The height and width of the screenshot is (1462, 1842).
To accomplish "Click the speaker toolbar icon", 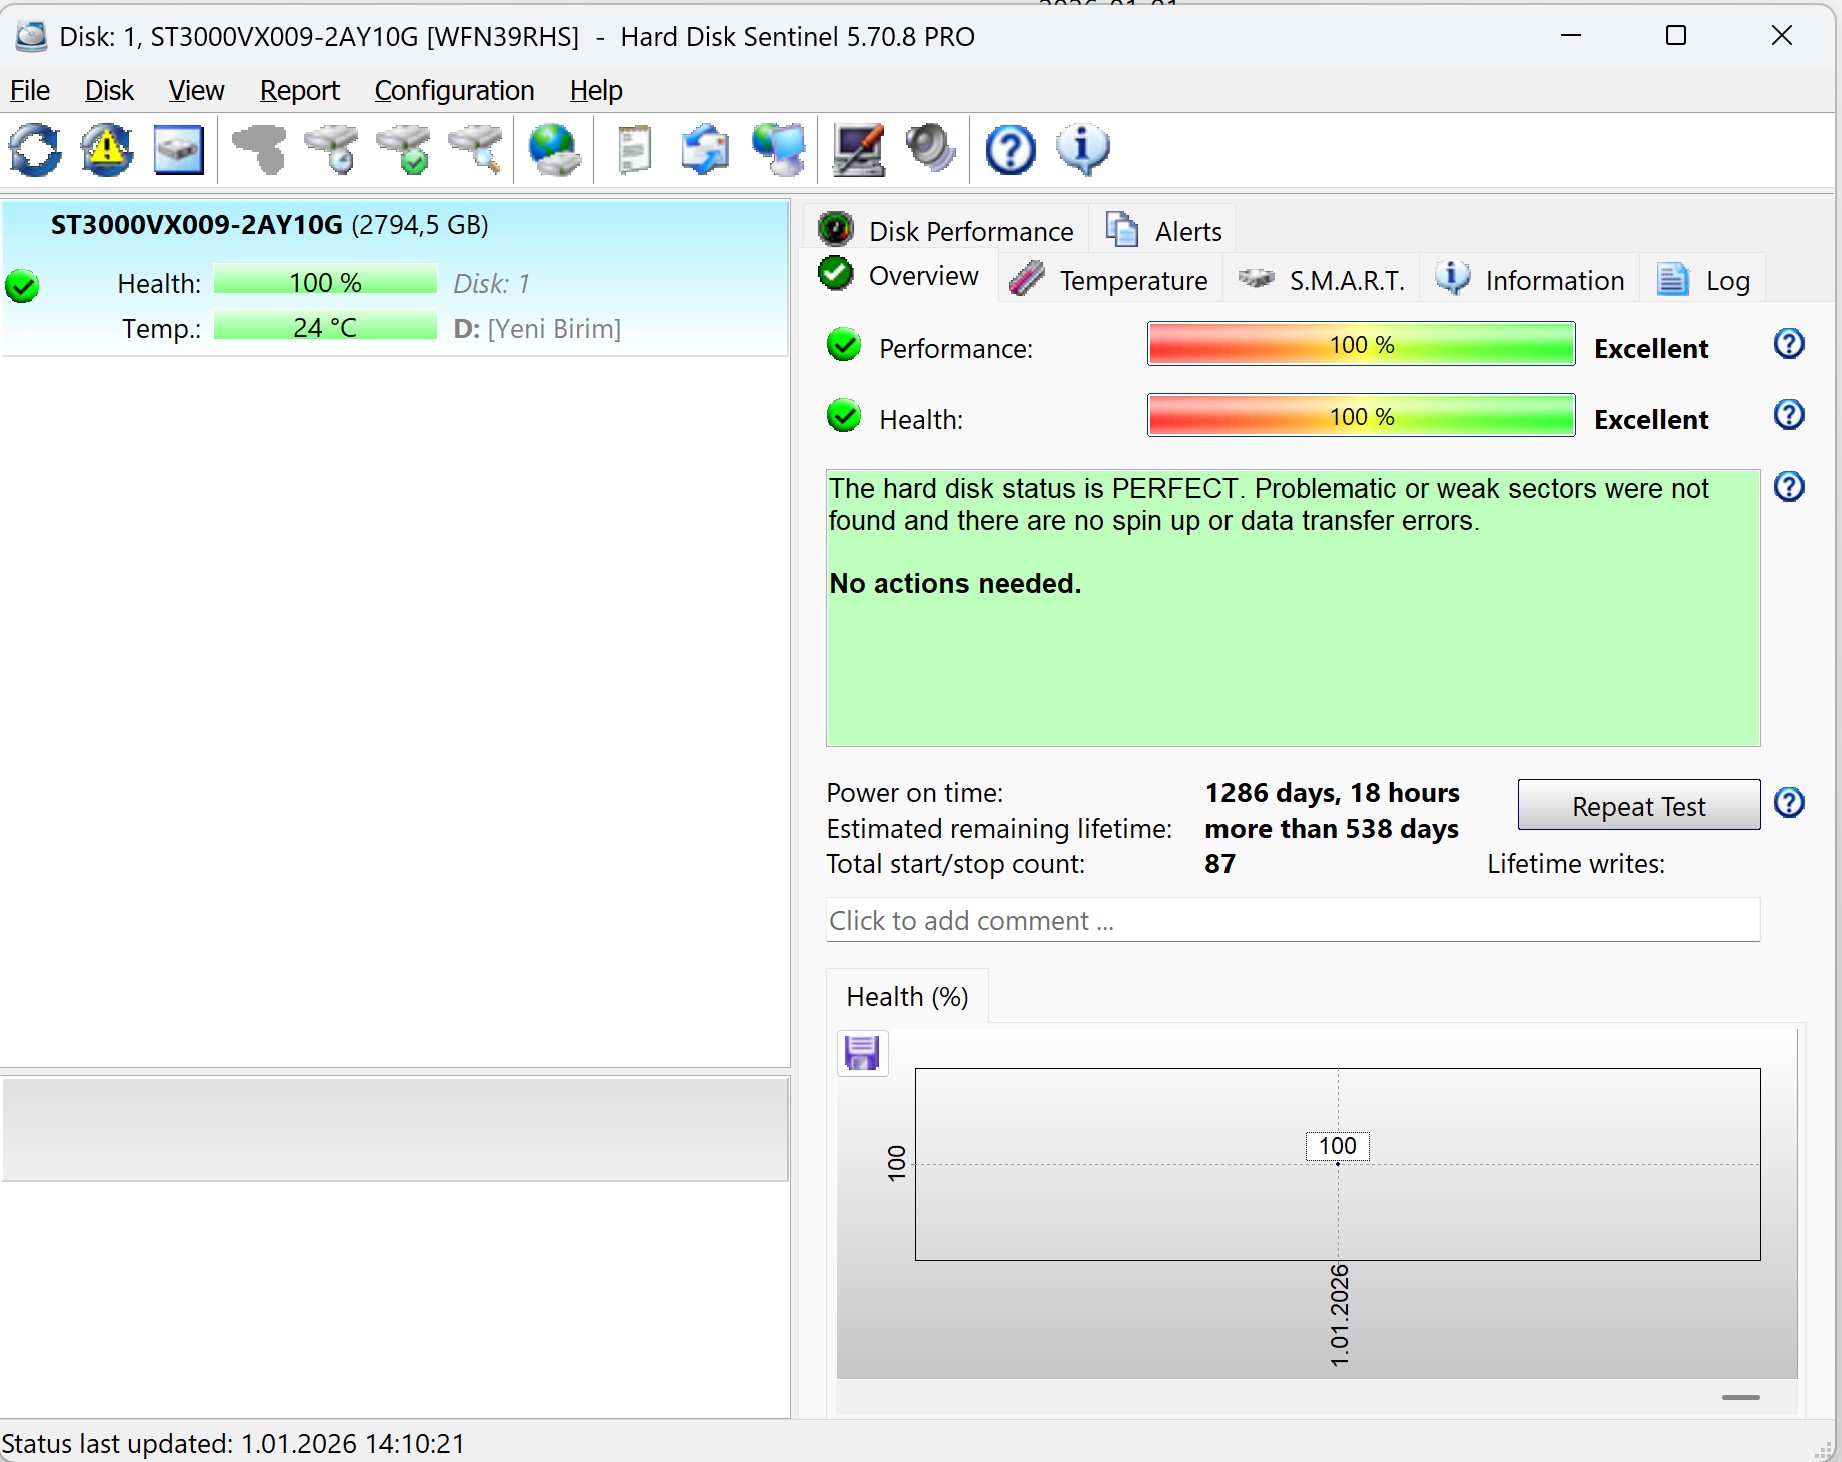I will (931, 150).
